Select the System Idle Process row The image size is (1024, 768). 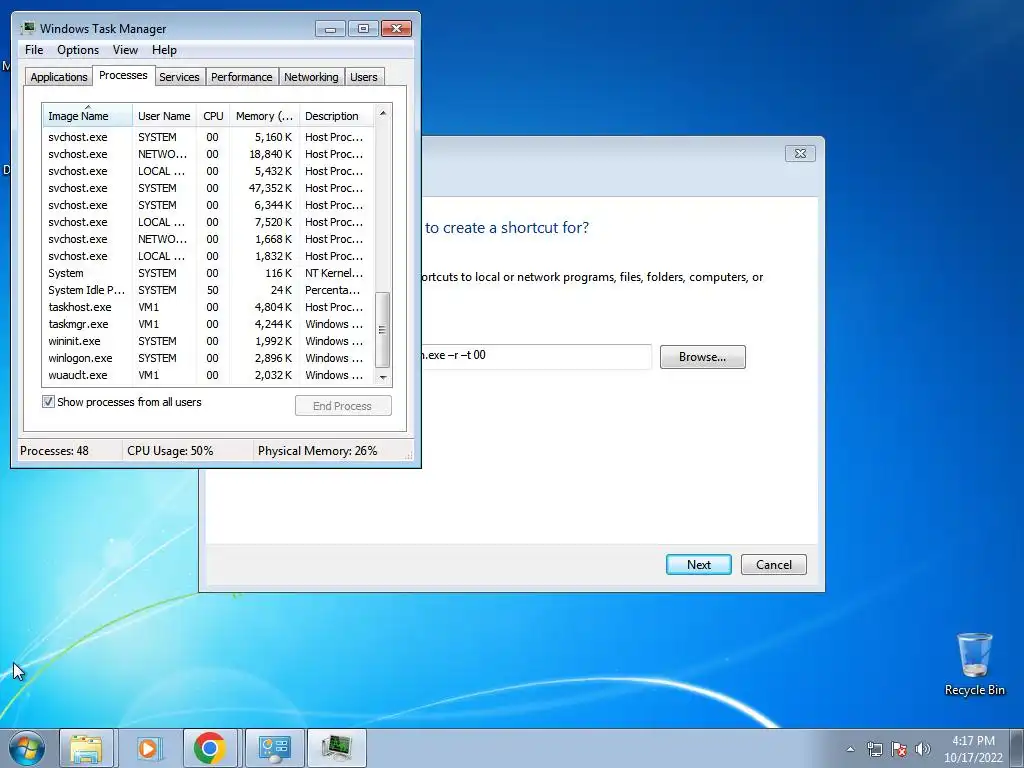pyautogui.click(x=208, y=290)
